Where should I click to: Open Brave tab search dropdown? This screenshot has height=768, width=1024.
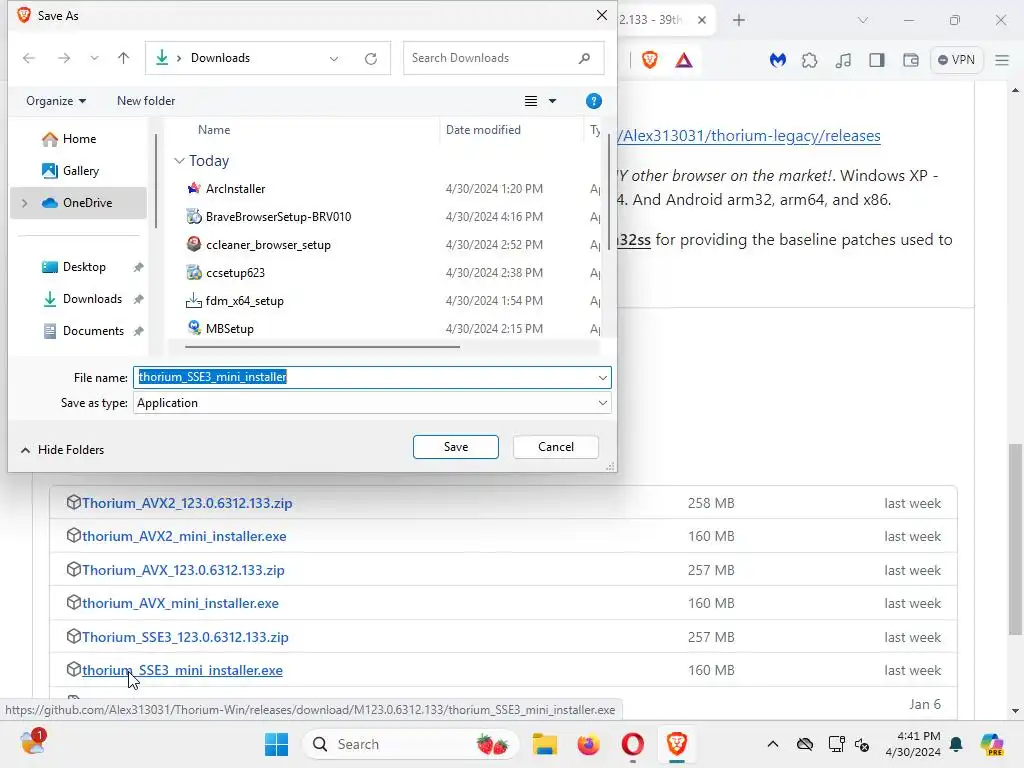863,20
